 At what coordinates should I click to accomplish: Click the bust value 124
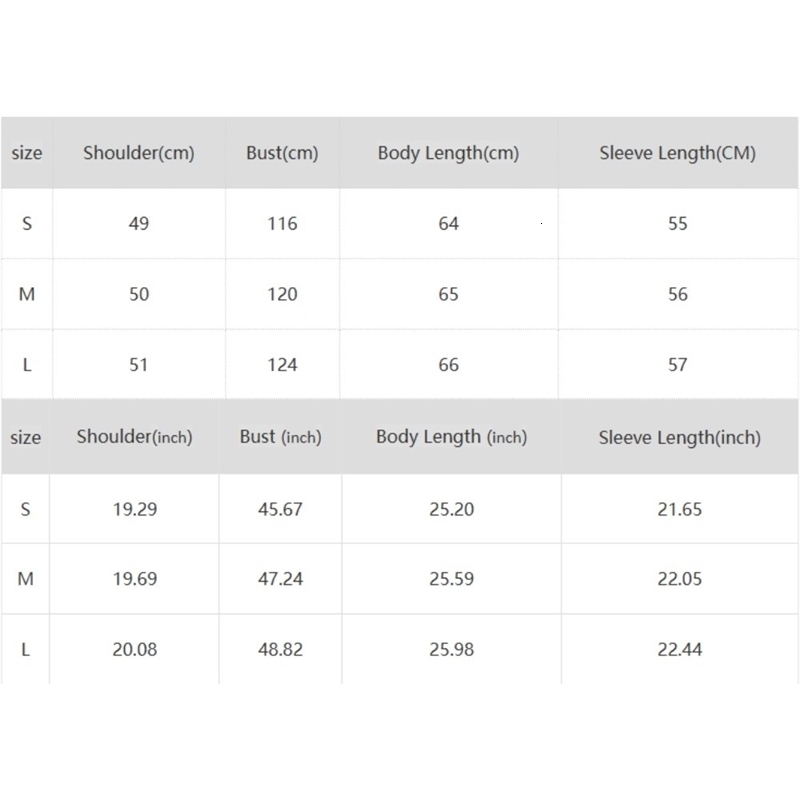pos(282,365)
